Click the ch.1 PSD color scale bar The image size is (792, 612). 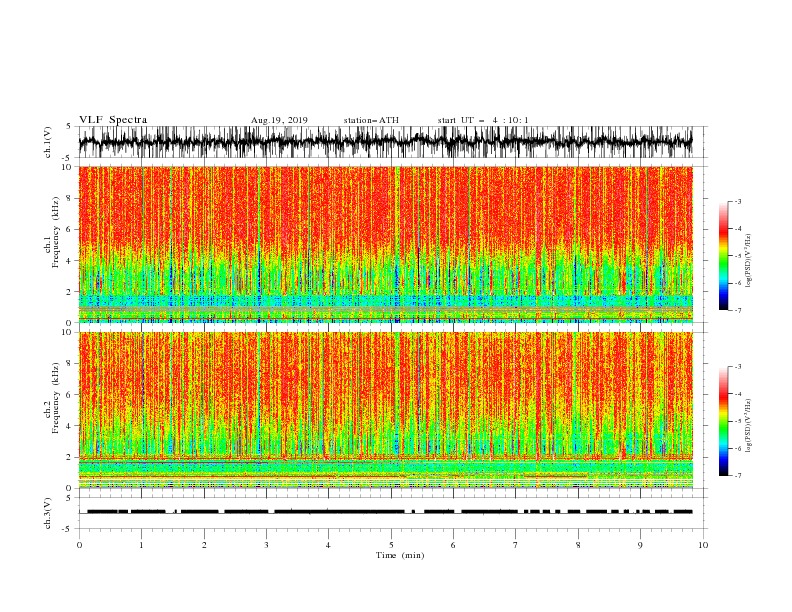[723, 256]
